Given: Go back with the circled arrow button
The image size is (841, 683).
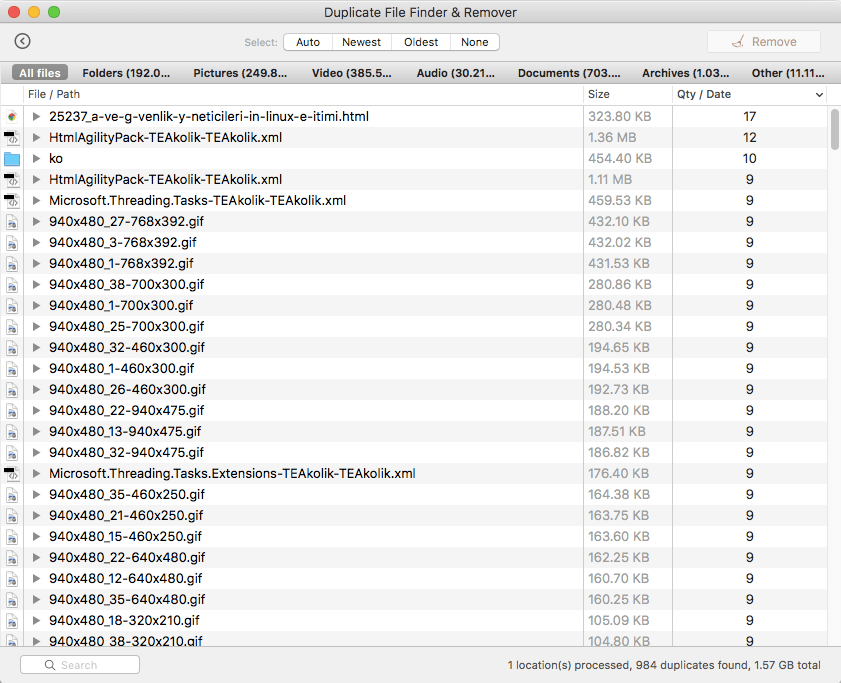Looking at the screenshot, I should 23,41.
